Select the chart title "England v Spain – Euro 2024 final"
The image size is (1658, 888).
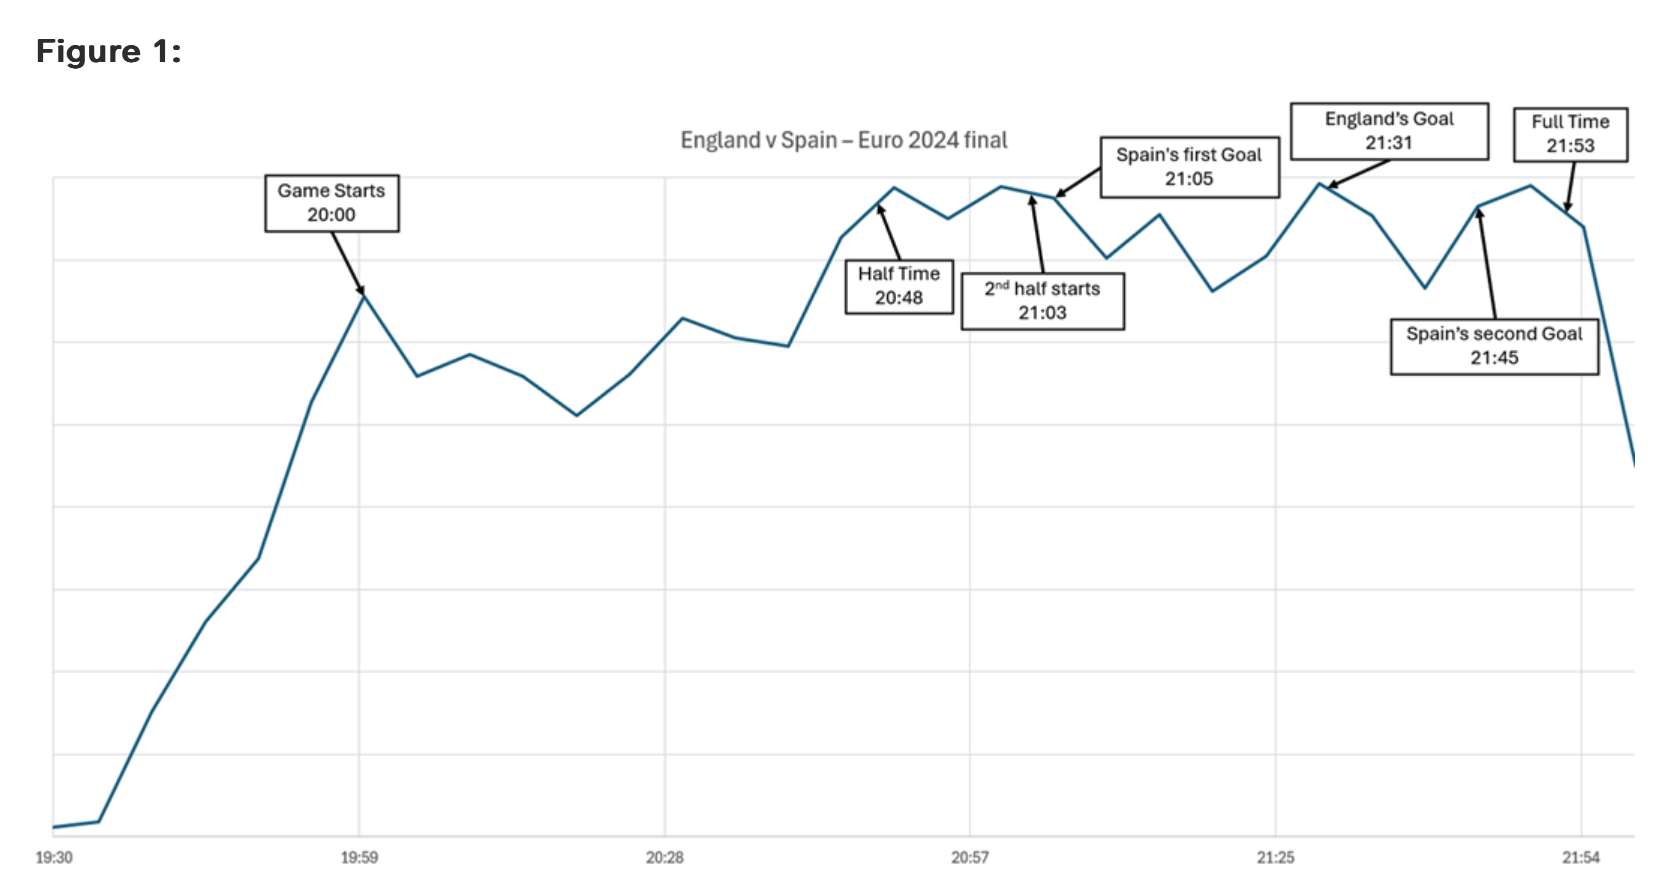[x=843, y=140]
